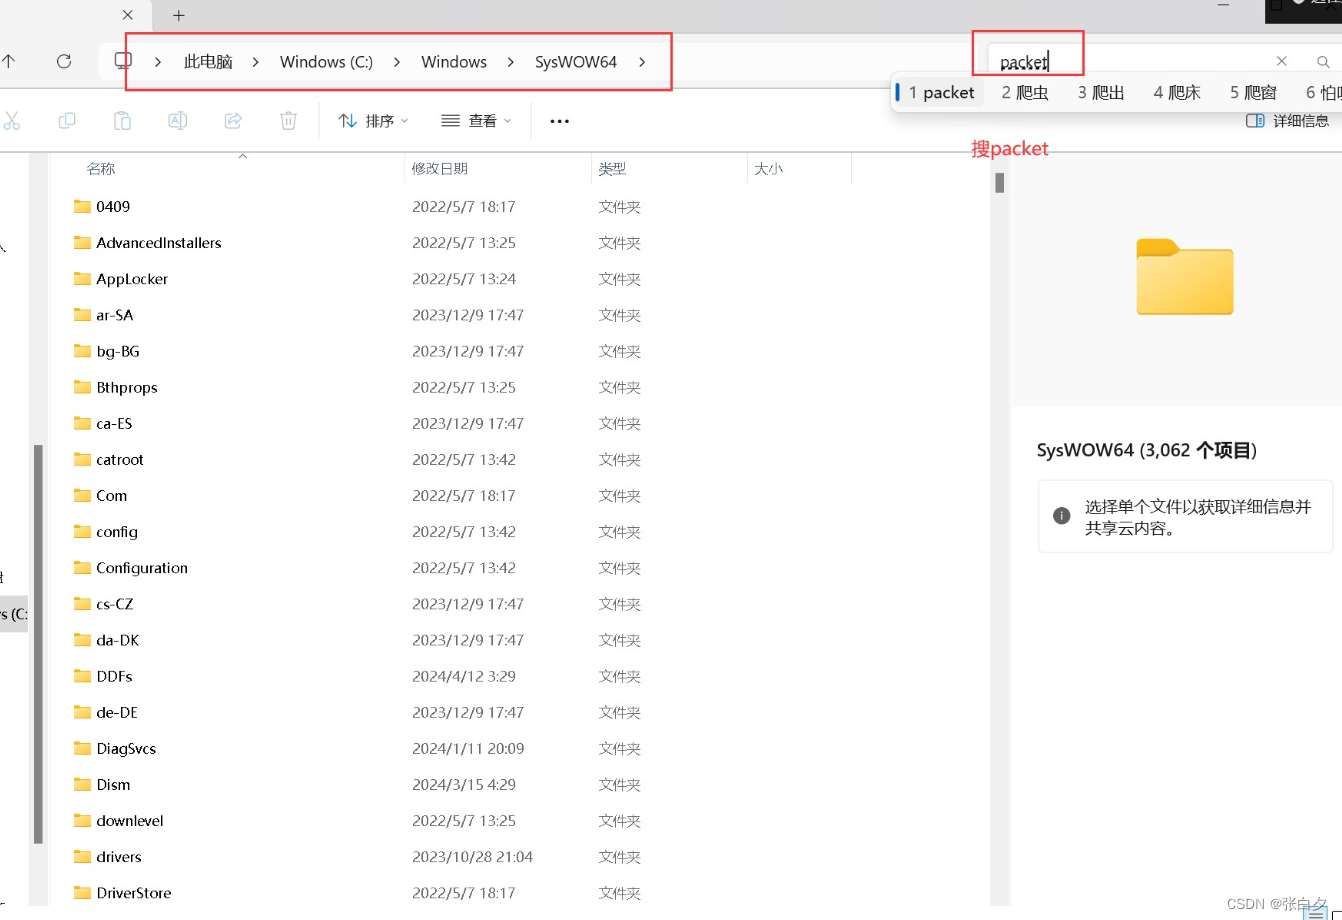Select the Com folder

click(112, 495)
